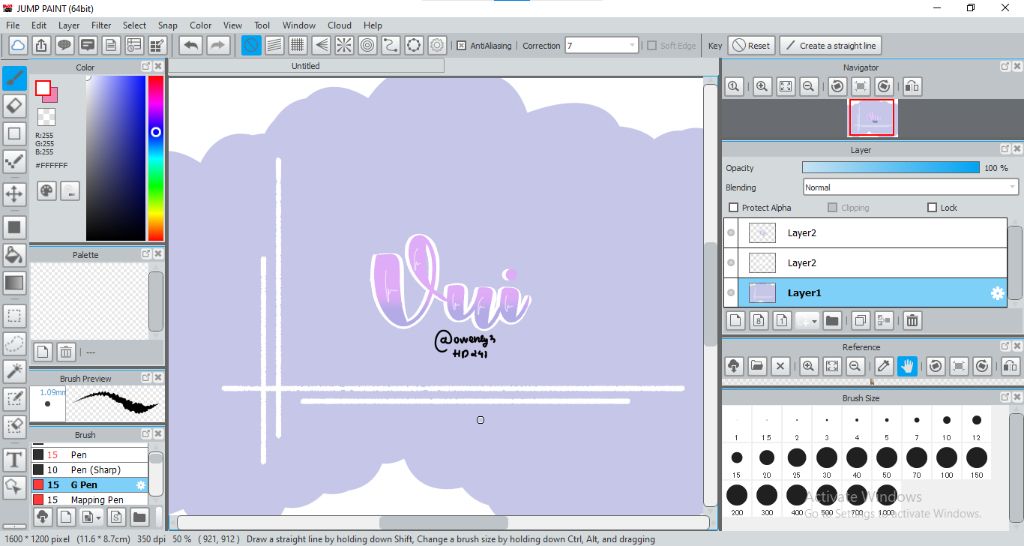This screenshot has height=546, width=1024.
Task: Rotate the Navigator view left
Action: (x=837, y=86)
